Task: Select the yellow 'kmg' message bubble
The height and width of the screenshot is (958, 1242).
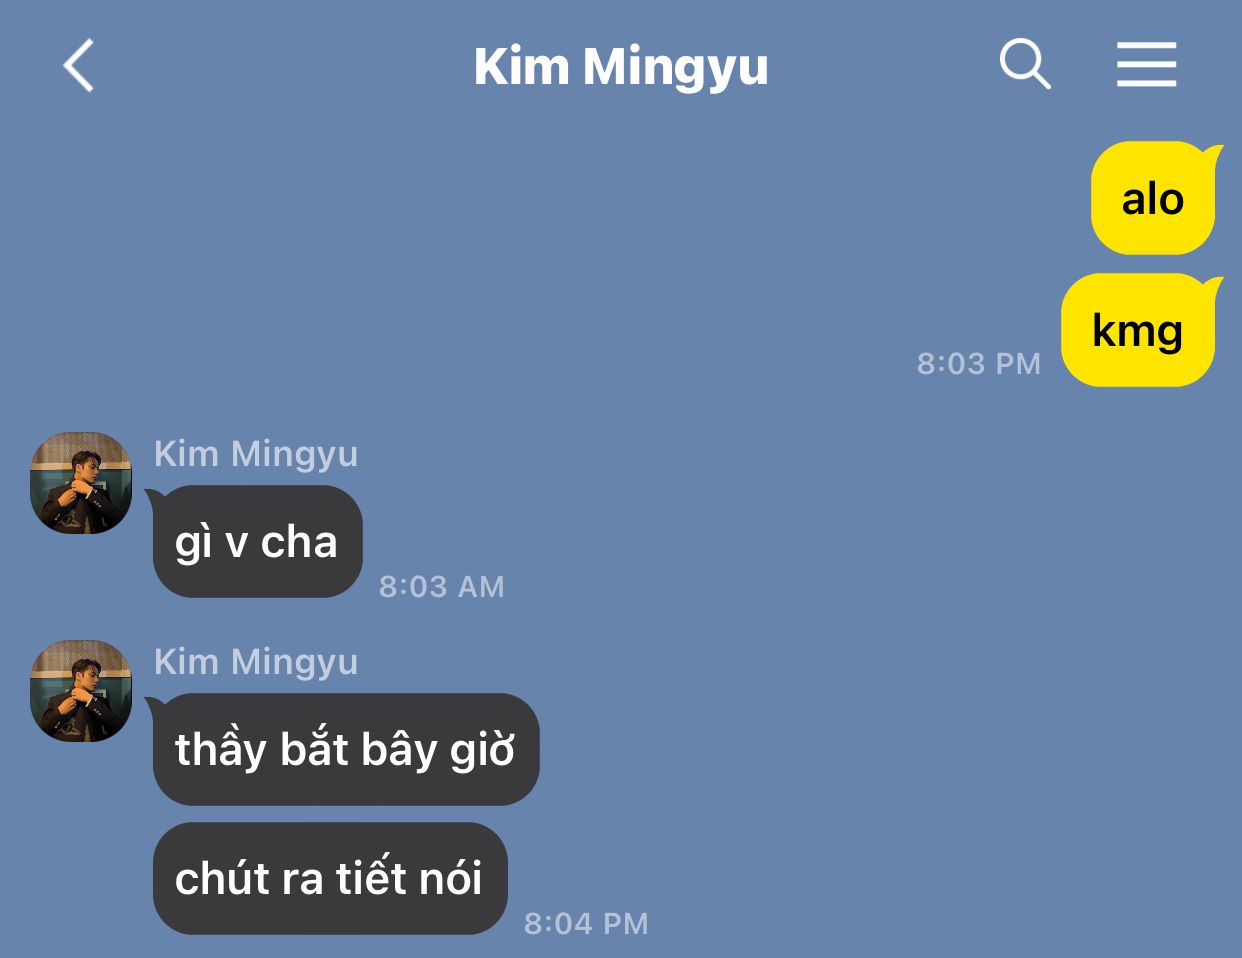Action: point(1138,330)
